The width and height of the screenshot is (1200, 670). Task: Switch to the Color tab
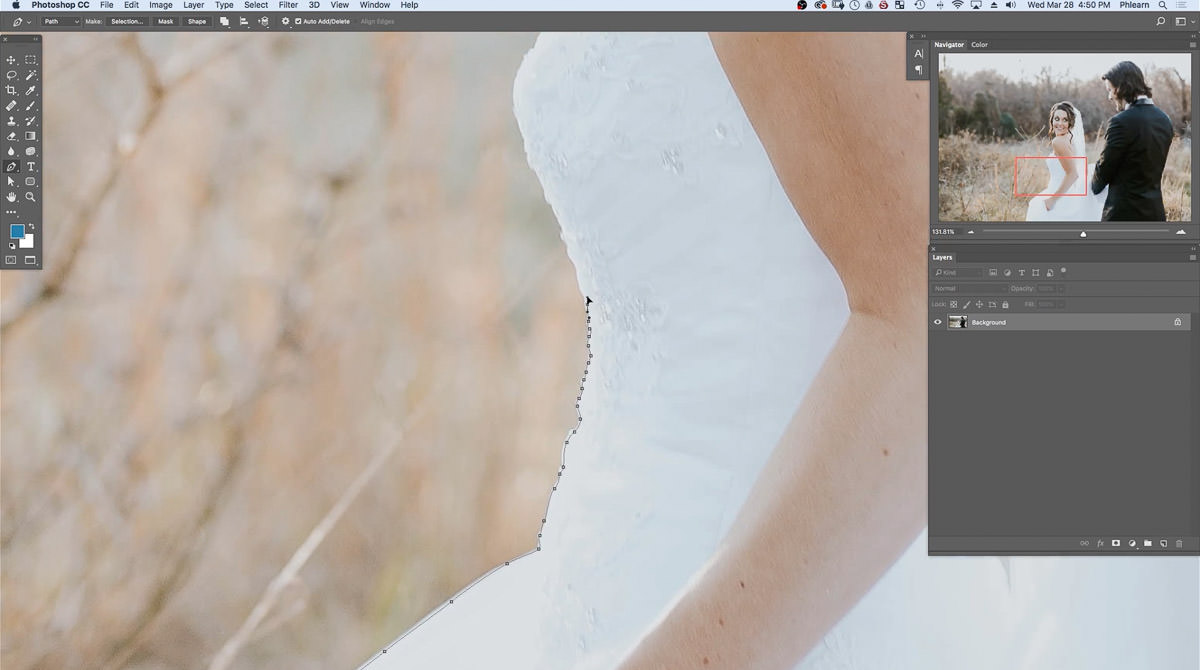[x=980, y=45]
